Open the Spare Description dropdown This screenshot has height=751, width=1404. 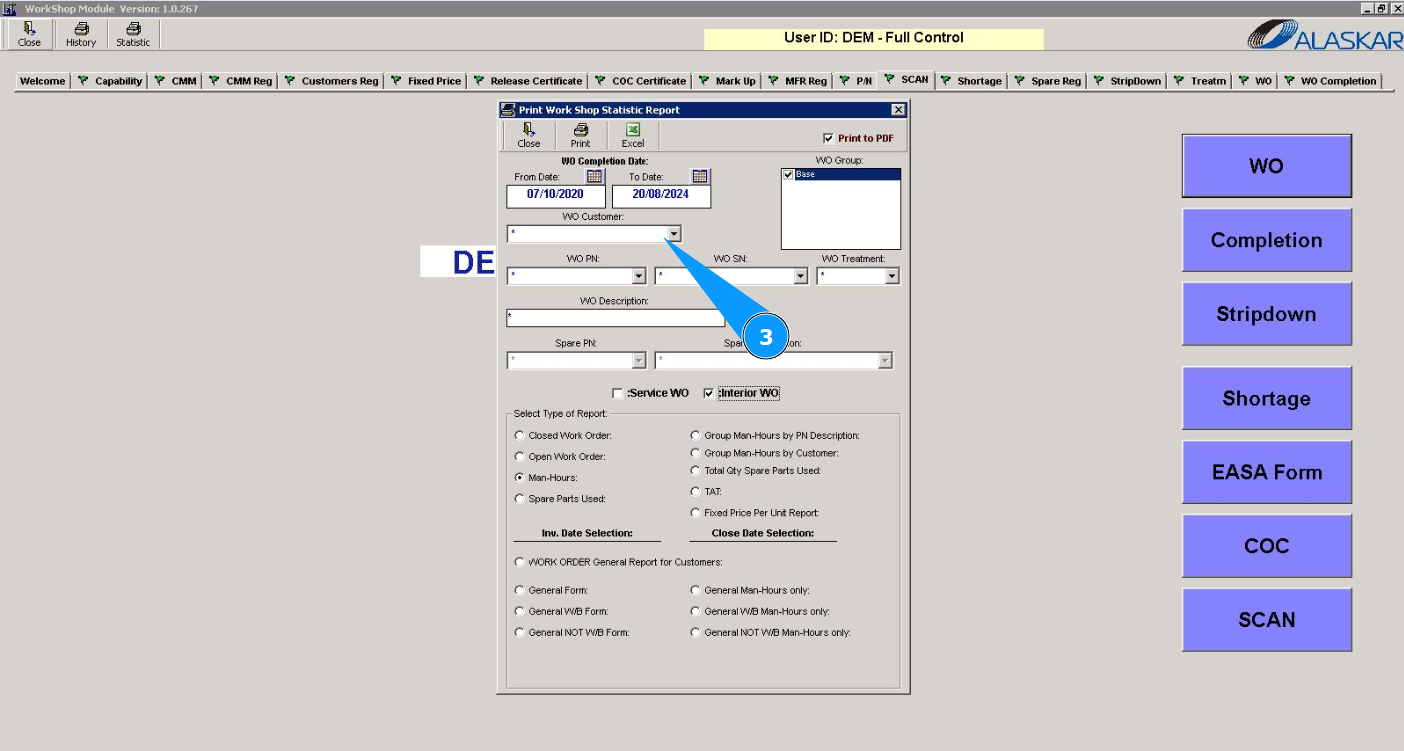pyautogui.click(x=885, y=360)
